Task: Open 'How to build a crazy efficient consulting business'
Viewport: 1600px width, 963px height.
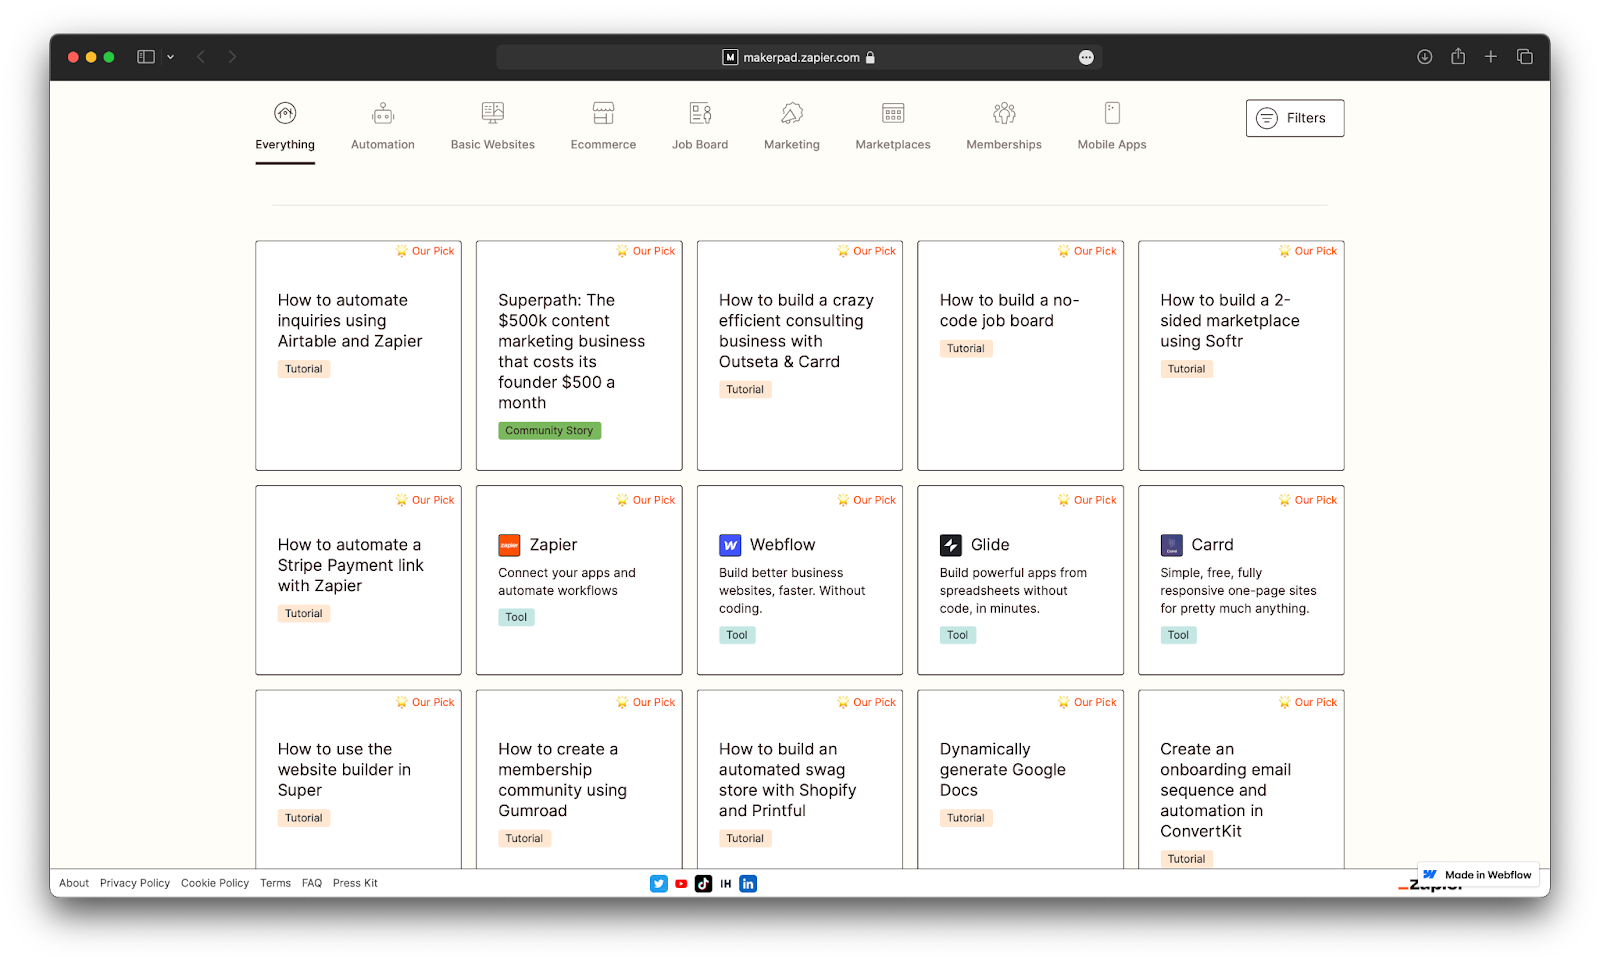Action: click(x=796, y=331)
